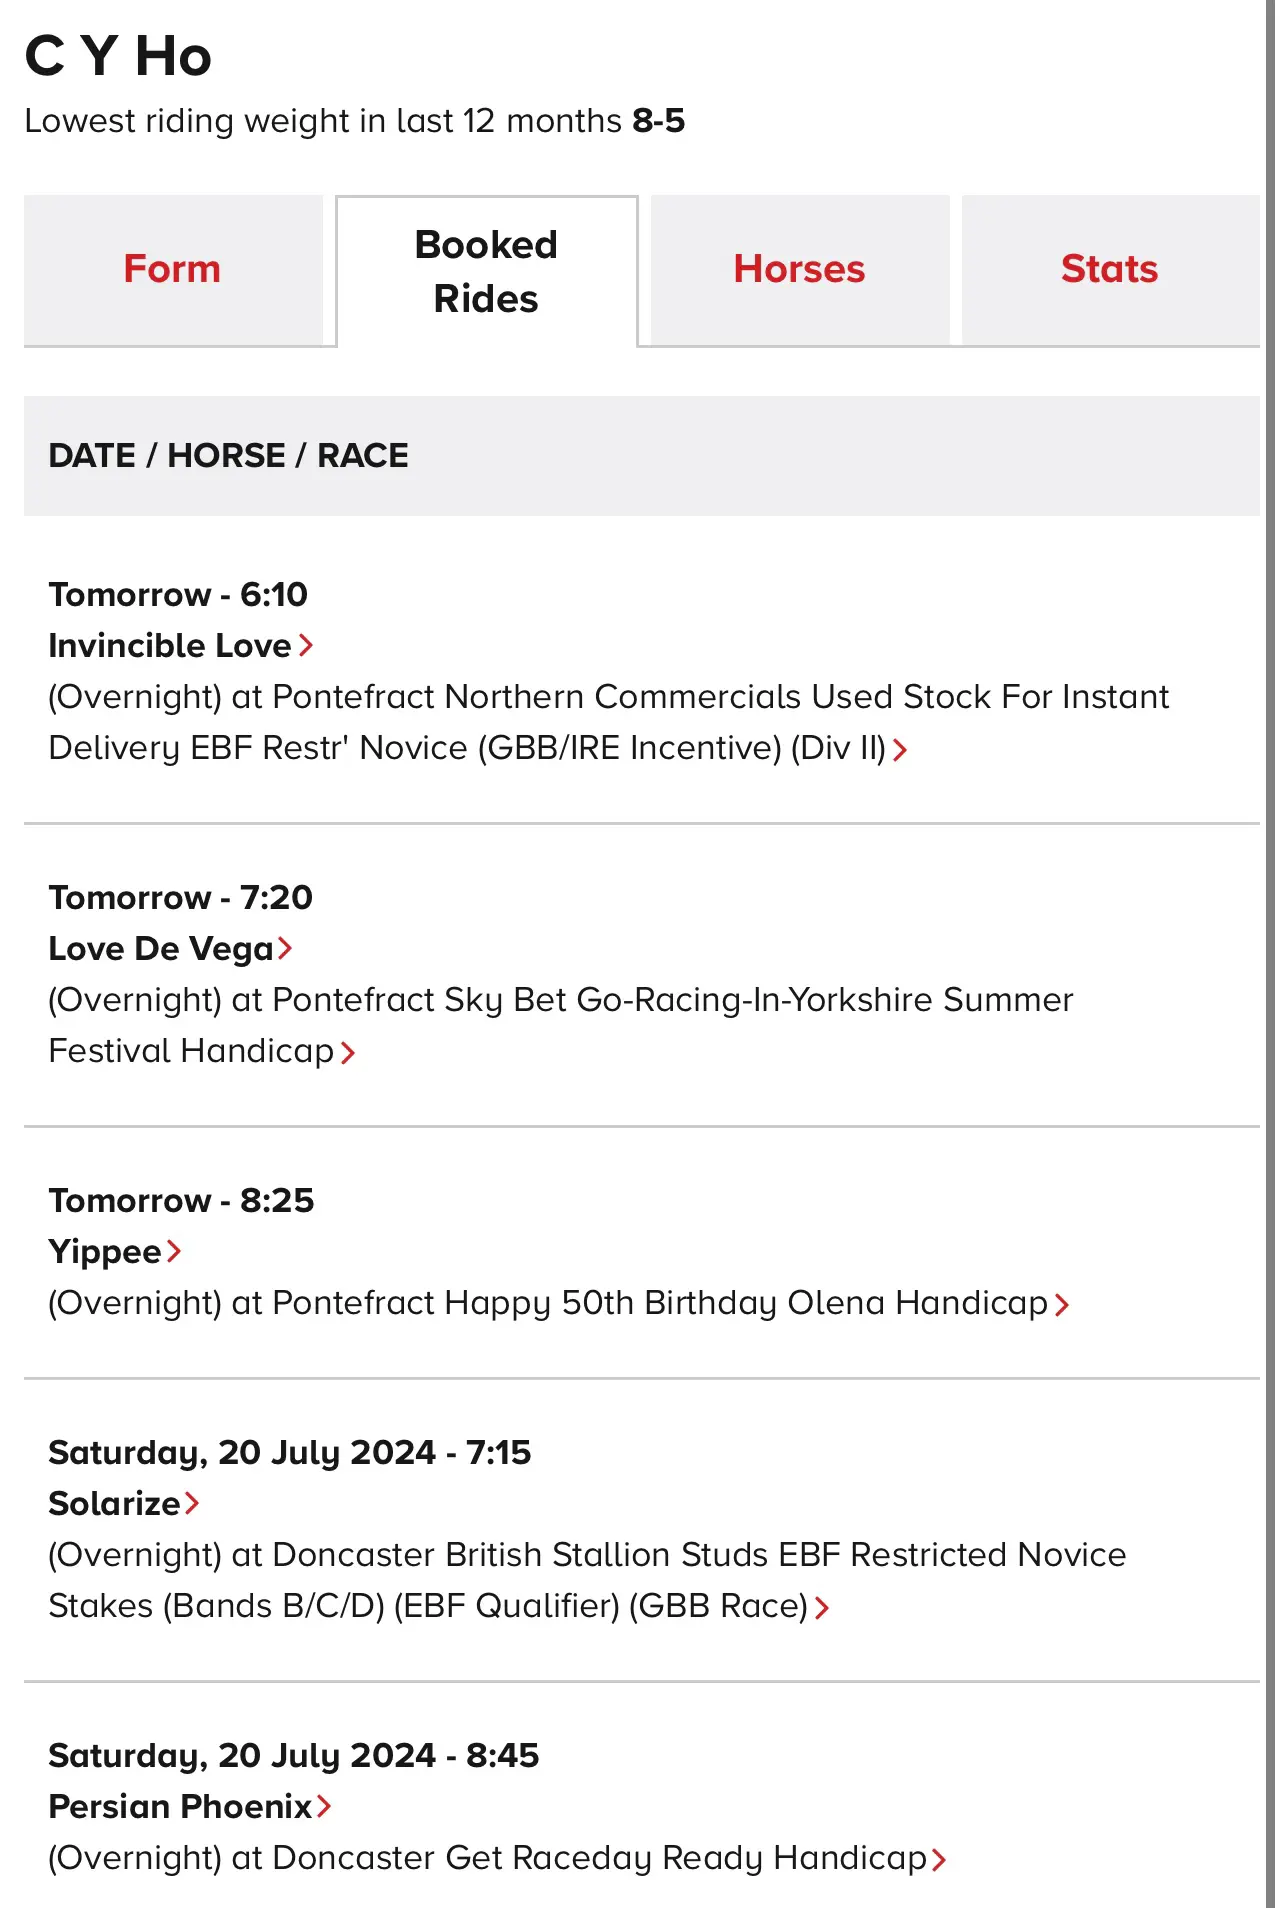This screenshot has width=1283, height=1908.
Task: Open the Form tab
Action: pos(173,270)
